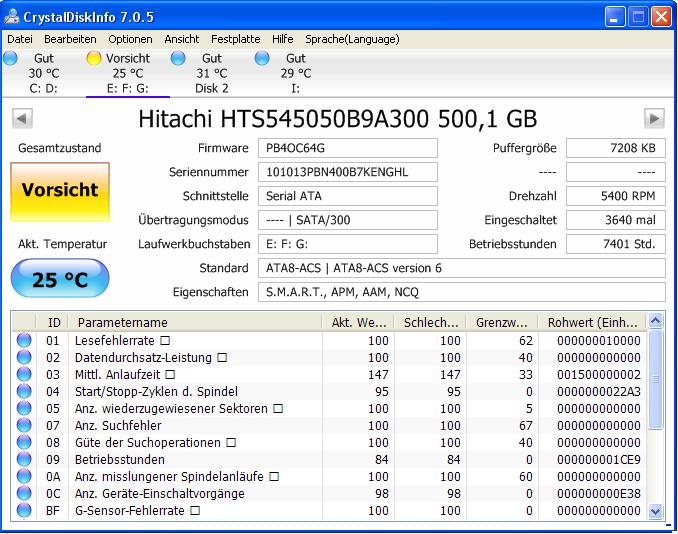Click status orb of row 03 Mittl. Anlaufzeit
This screenshot has width=678, height=534.
point(24,374)
